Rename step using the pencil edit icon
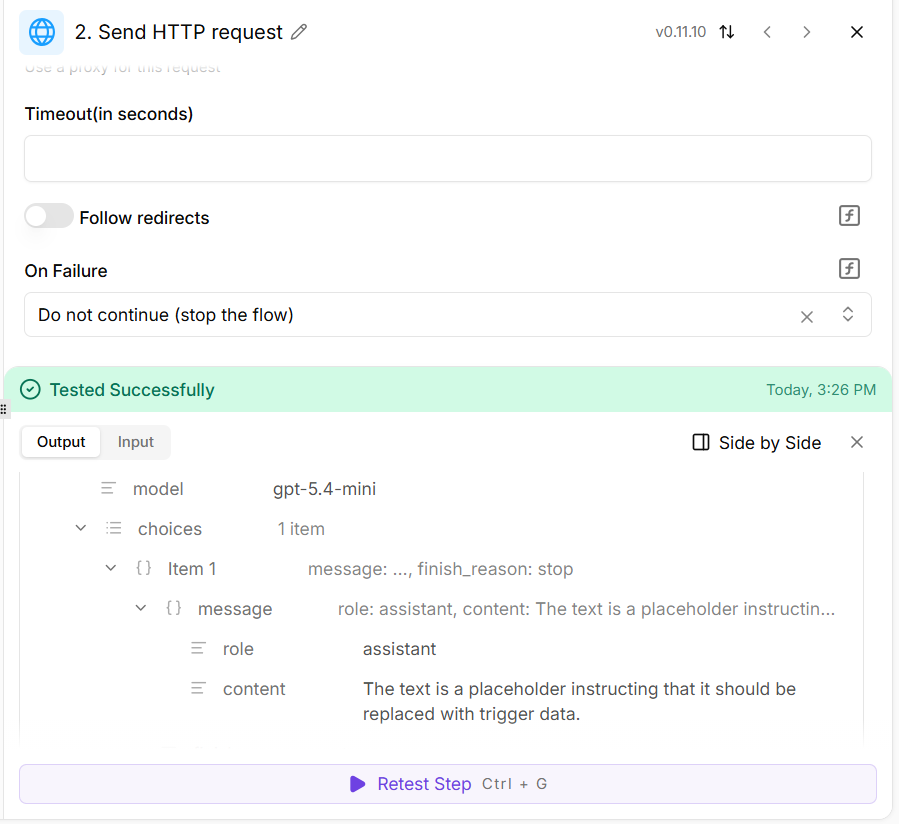The height and width of the screenshot is (824, 899). click(299, 32)
